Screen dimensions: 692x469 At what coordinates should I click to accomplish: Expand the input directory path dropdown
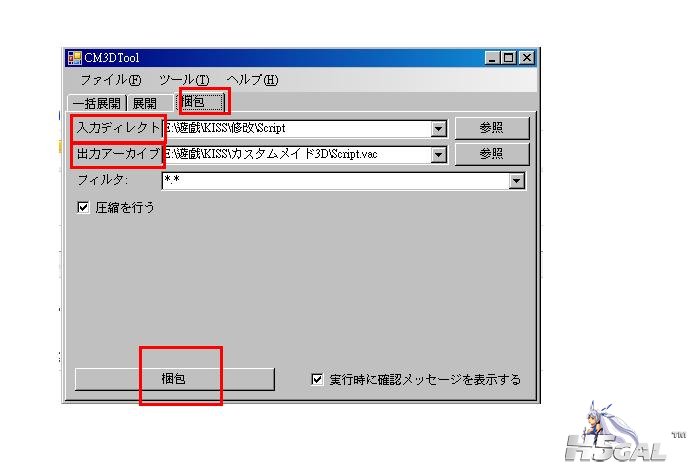point(438,129)
